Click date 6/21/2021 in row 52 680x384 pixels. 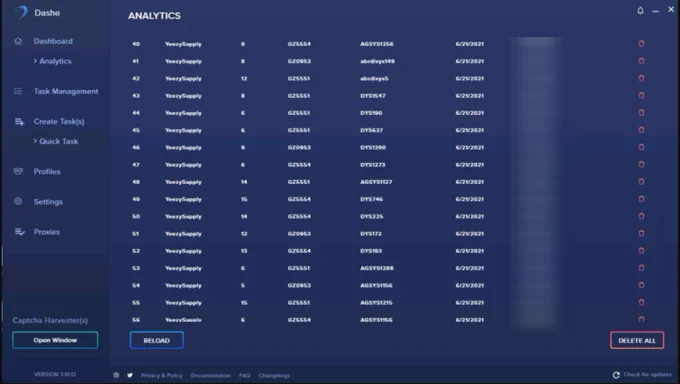coord(470,251)
